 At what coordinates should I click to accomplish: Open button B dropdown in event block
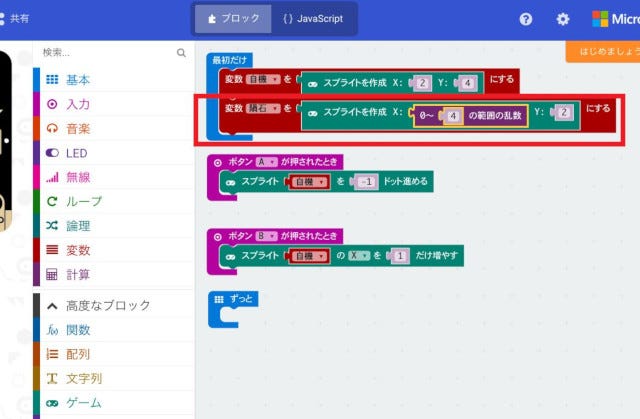pos(266,236)
